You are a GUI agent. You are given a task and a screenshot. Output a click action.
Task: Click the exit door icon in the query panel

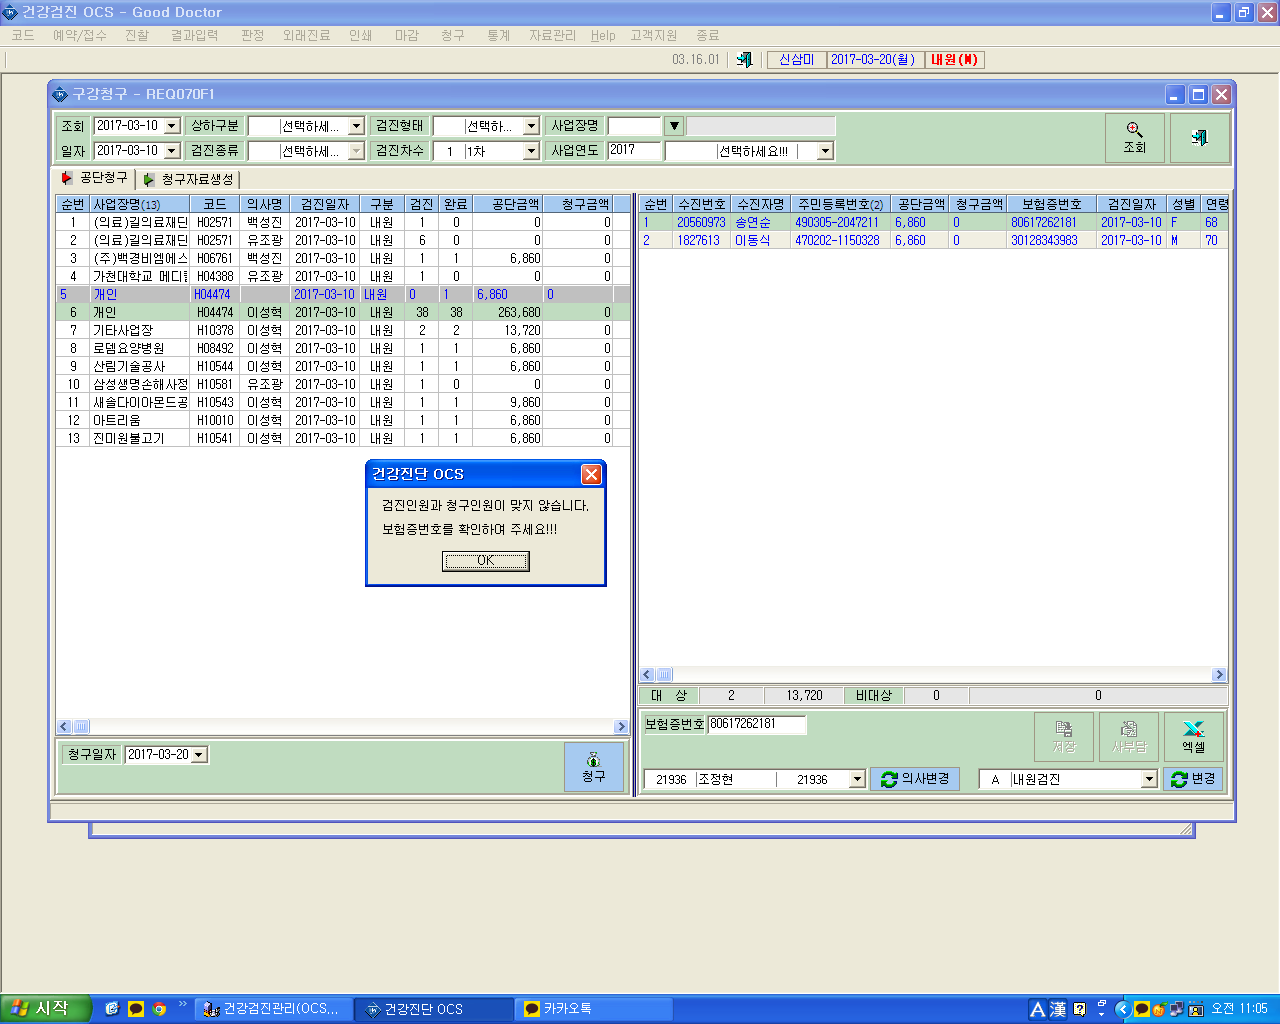click(x=1199, y=138)
